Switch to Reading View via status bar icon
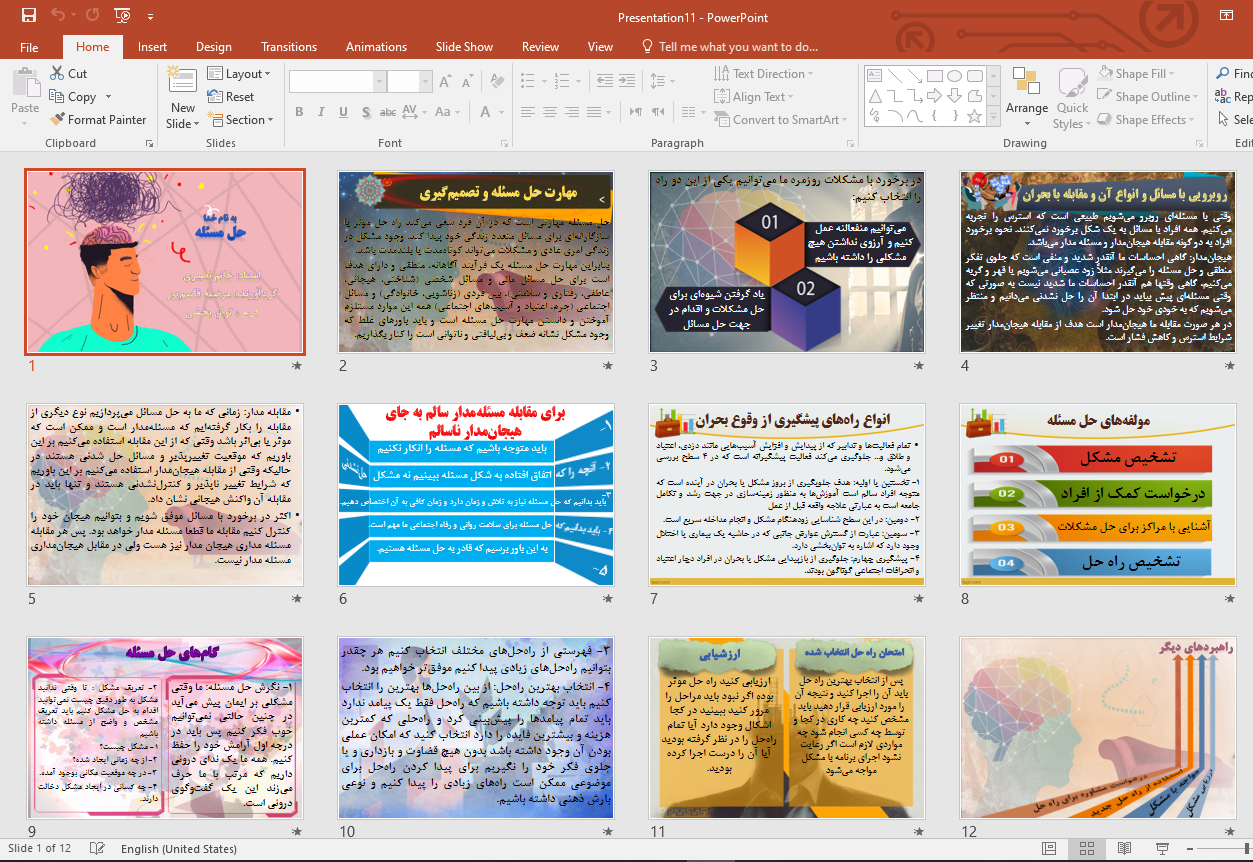 coord(1125,848)
